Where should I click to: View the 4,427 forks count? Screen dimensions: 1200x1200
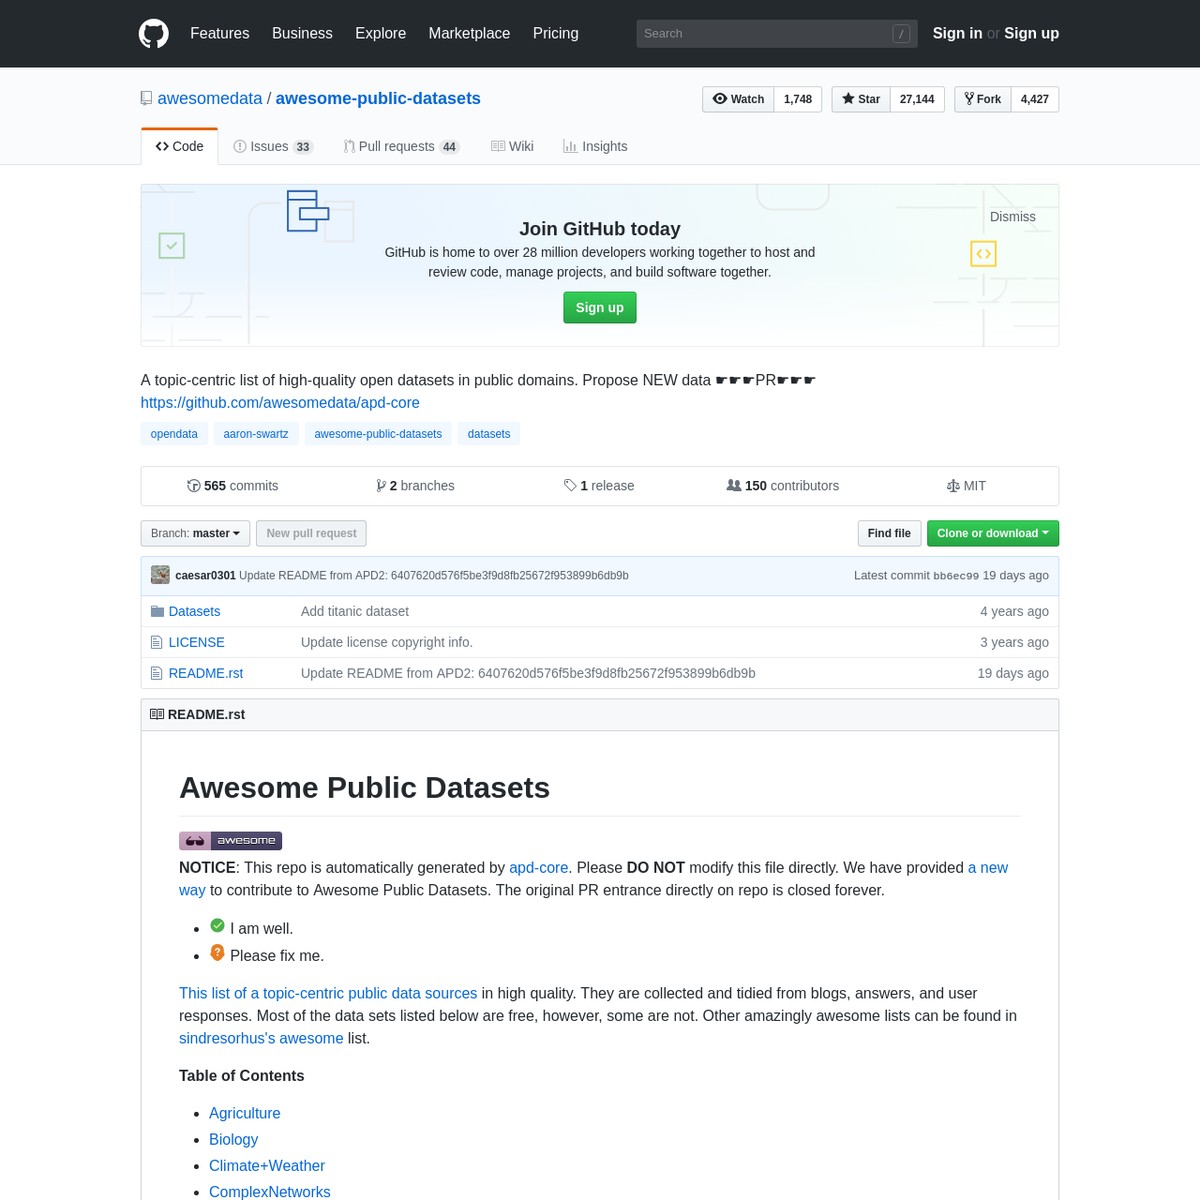[x=1035, y=99]
